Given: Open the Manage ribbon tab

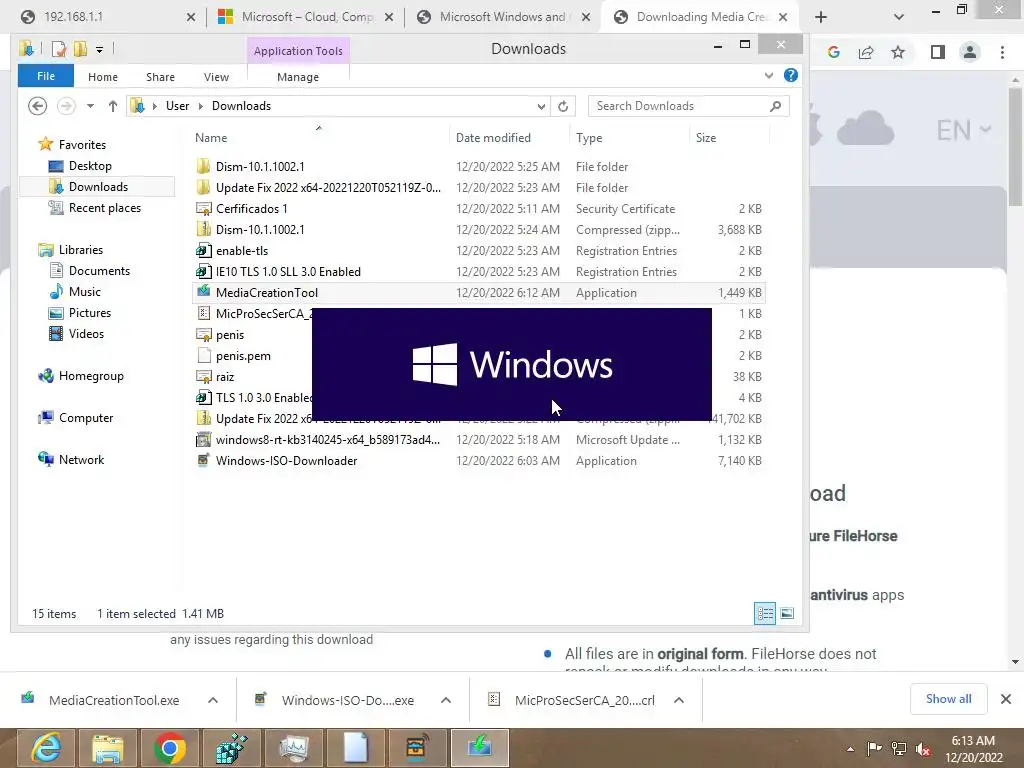Looking at the screenshot, I should click(298, 77).
